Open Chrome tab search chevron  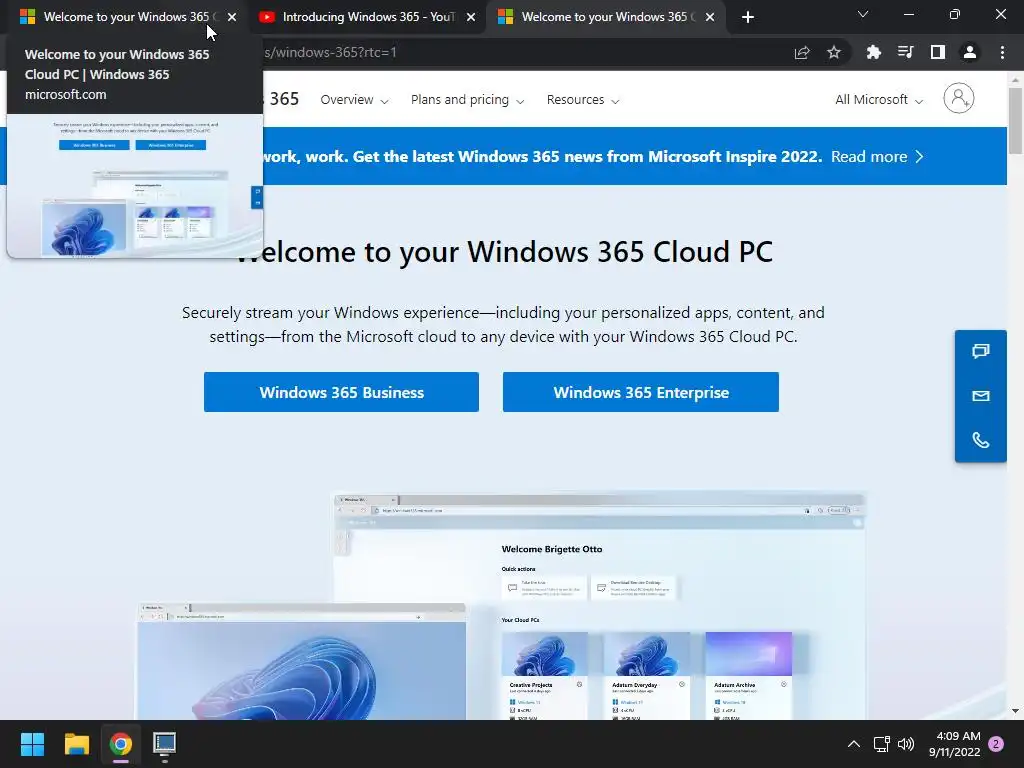[x=863, y=14]
